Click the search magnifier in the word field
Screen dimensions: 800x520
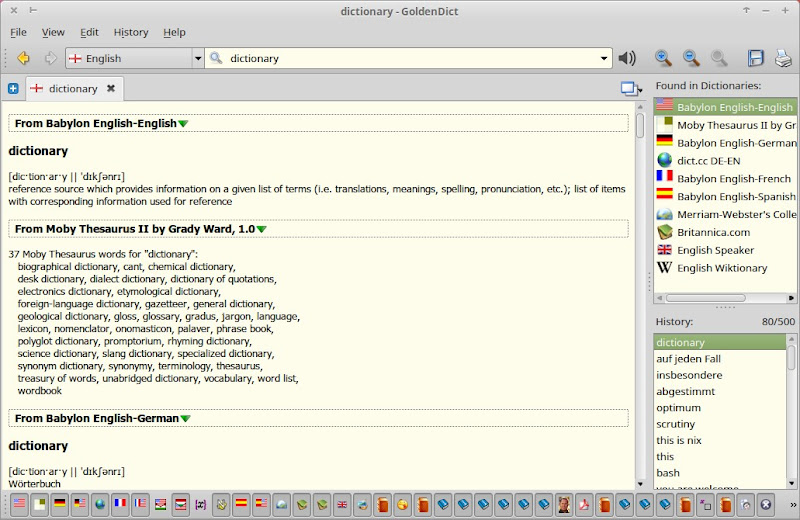[216, 58]
